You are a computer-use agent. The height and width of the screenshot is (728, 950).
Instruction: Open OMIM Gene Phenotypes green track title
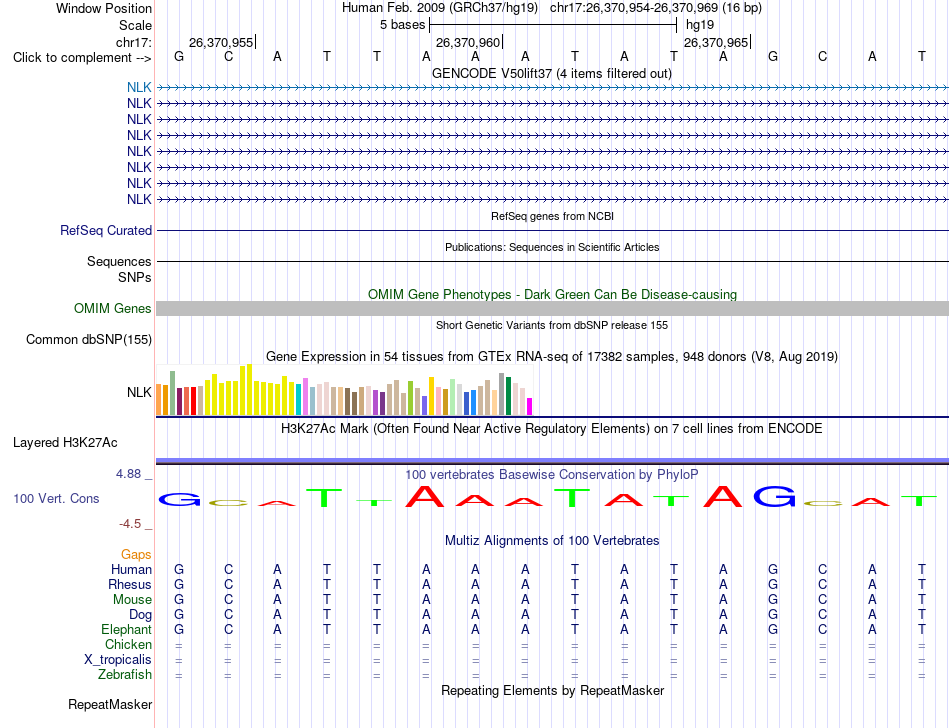(553, 294)
